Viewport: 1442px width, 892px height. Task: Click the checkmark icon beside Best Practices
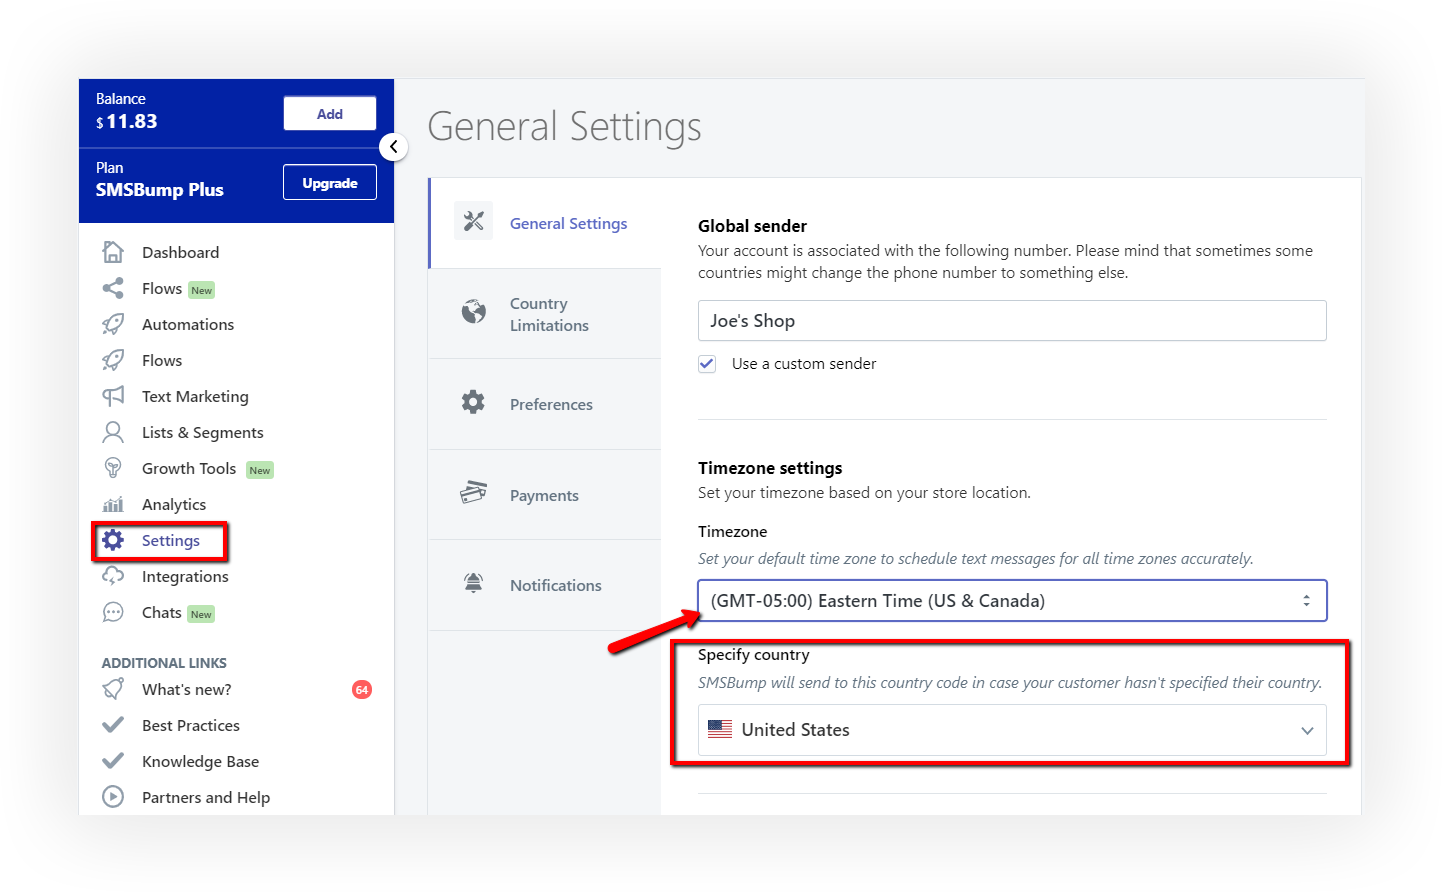tap(113, 725)
